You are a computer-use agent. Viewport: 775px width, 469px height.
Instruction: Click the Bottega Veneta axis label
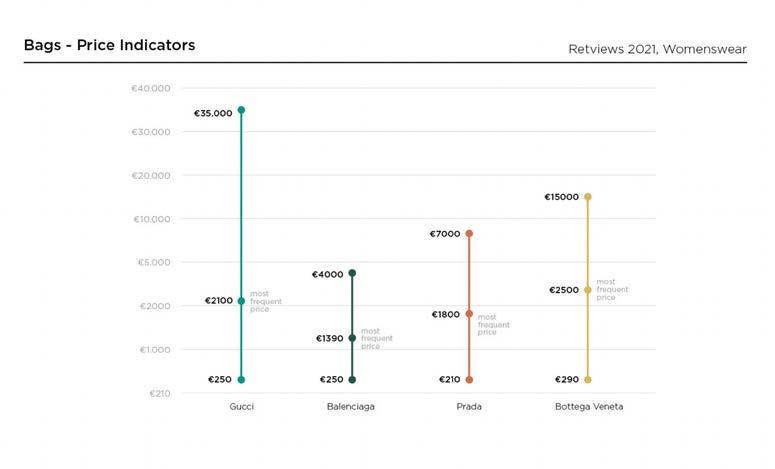click(x=589, y=407)
